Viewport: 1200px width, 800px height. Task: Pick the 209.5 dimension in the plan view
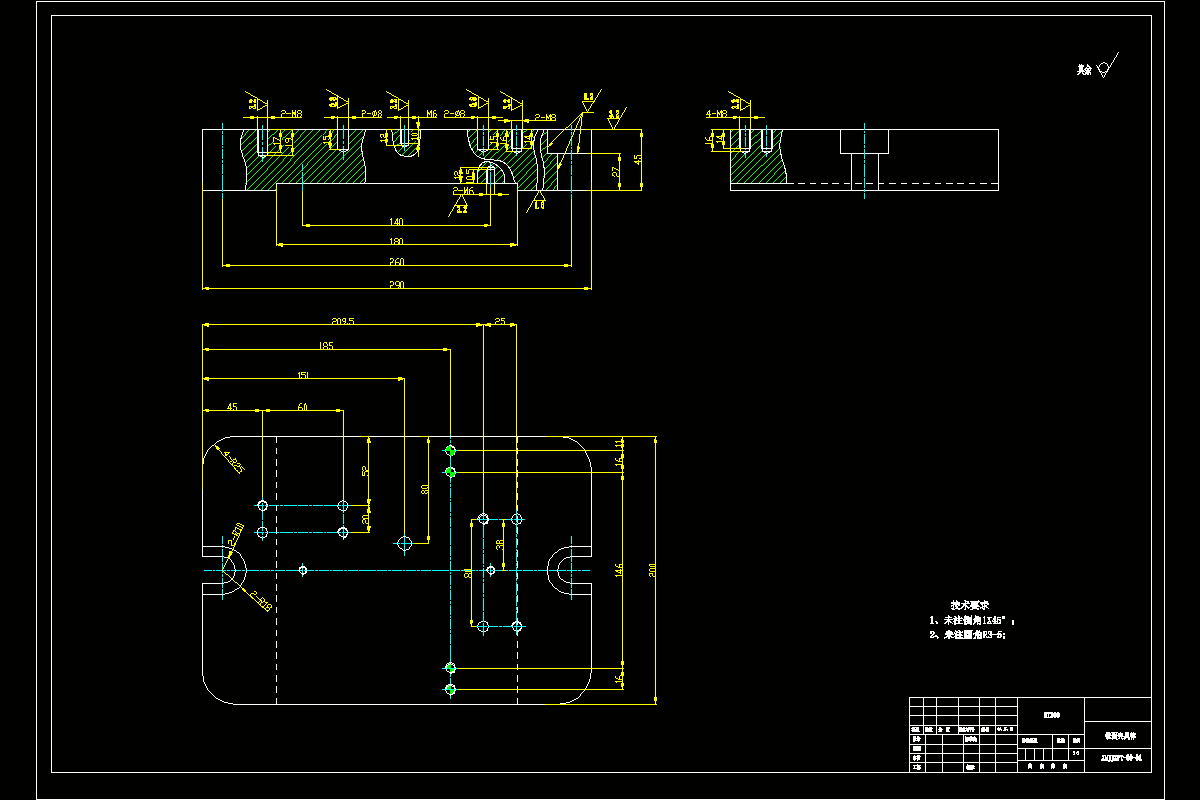click(343, 321)
